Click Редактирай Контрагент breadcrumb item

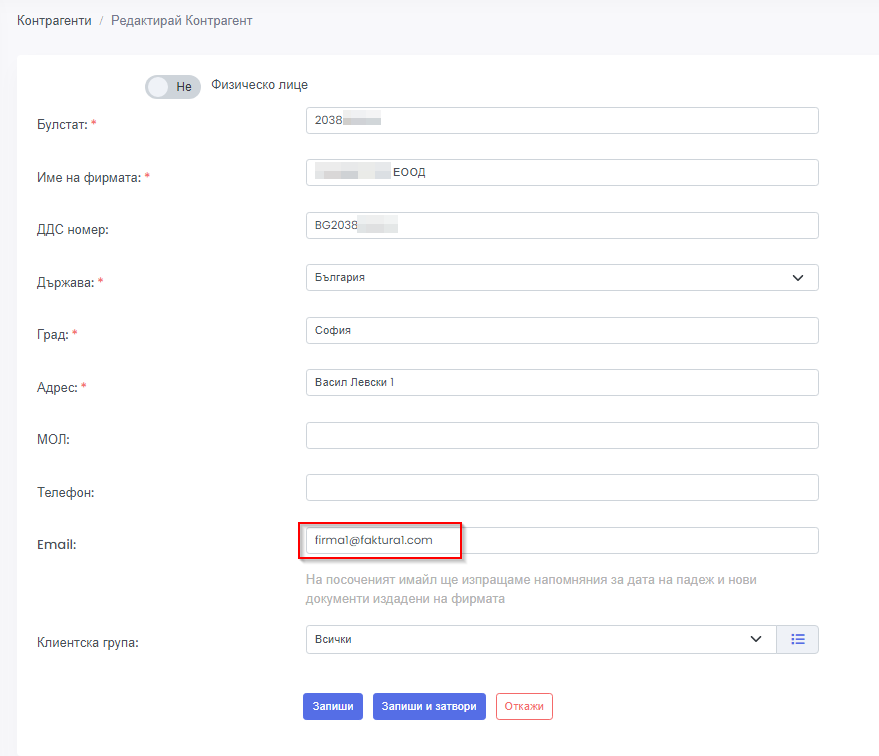coord(181,21)
